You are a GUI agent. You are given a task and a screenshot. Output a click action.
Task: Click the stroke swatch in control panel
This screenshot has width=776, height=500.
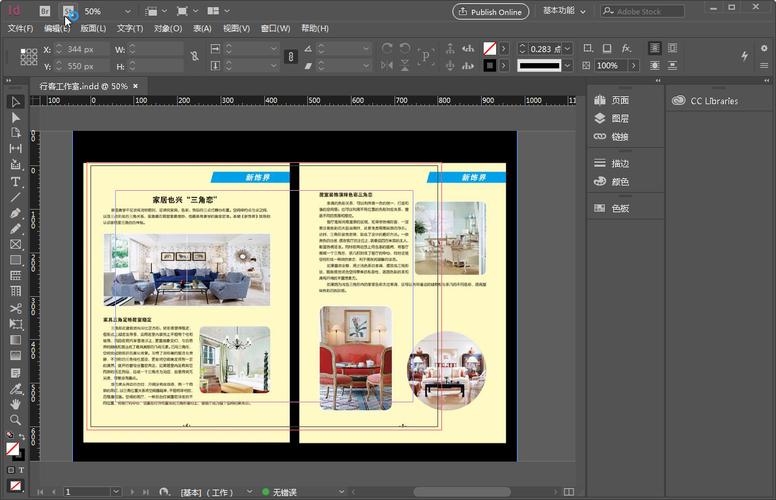[x=489, y=65]
